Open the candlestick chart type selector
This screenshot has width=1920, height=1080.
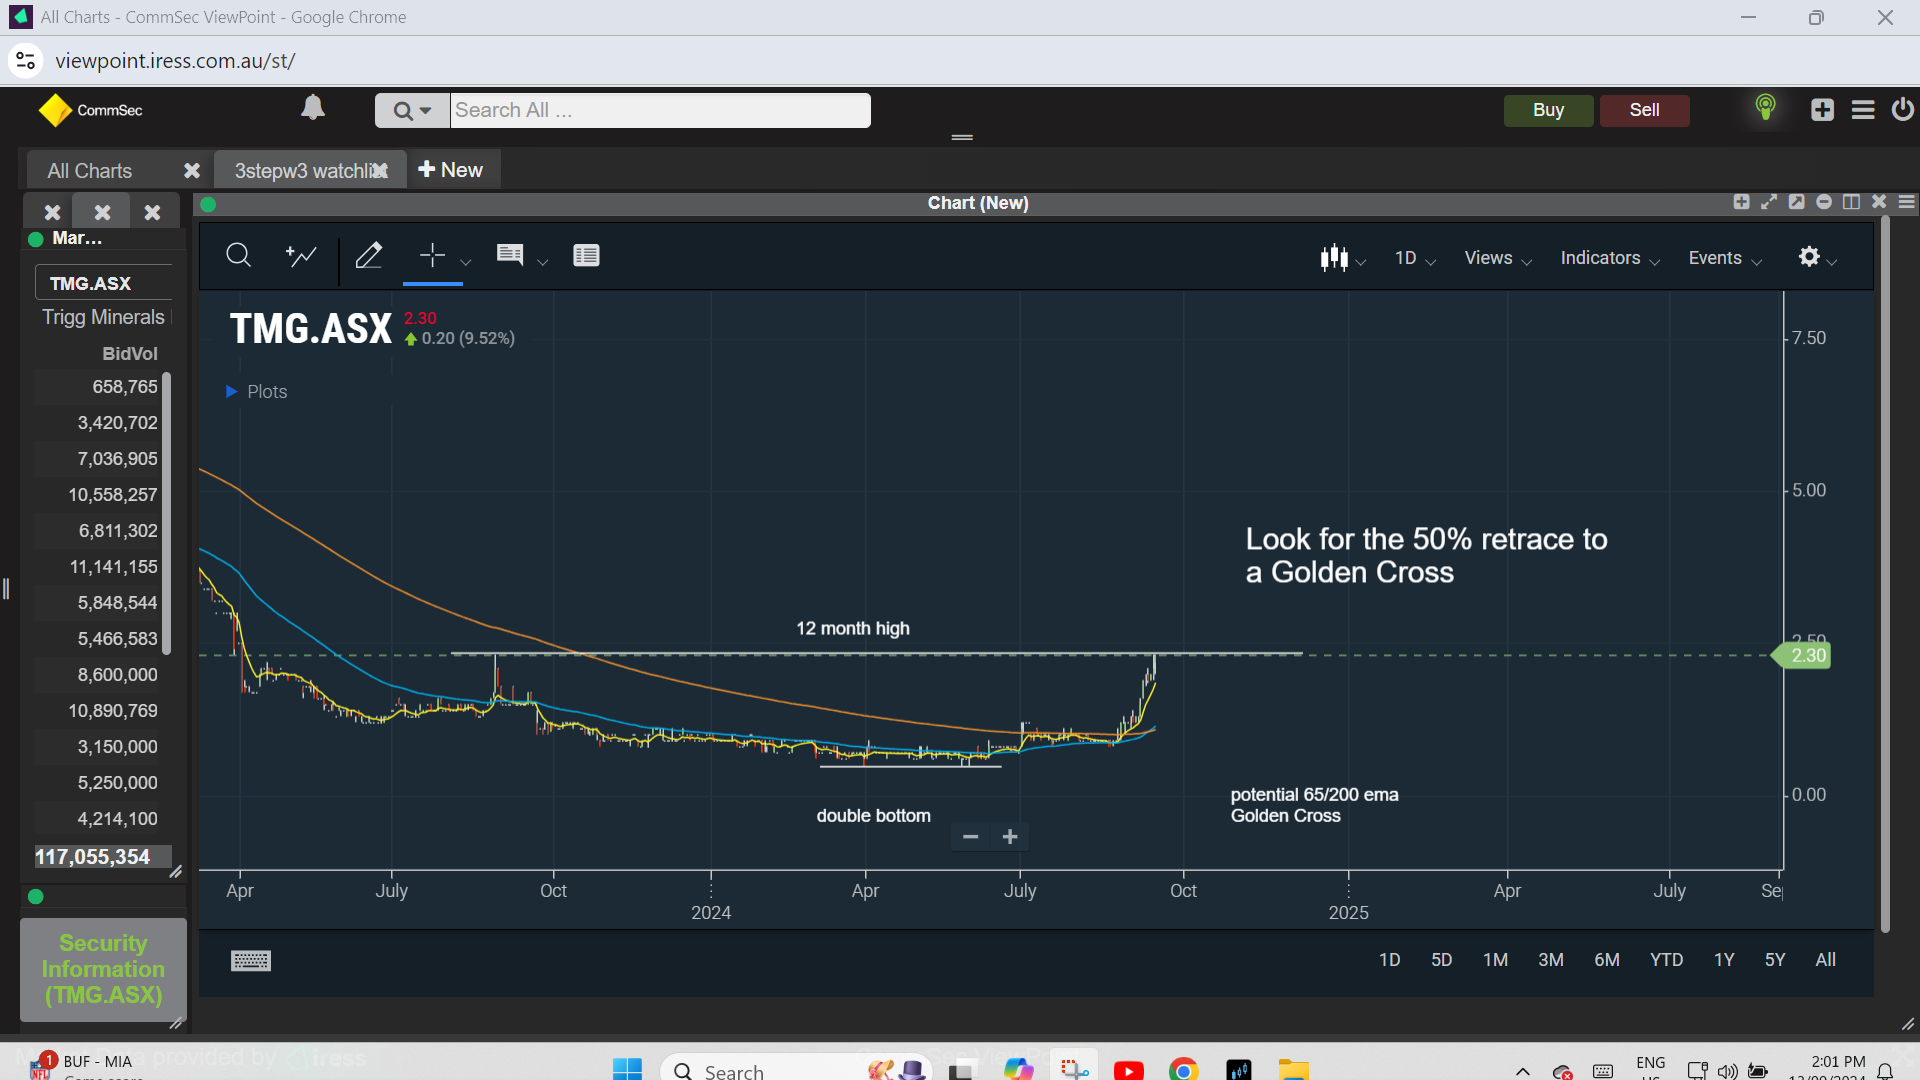1334,258
